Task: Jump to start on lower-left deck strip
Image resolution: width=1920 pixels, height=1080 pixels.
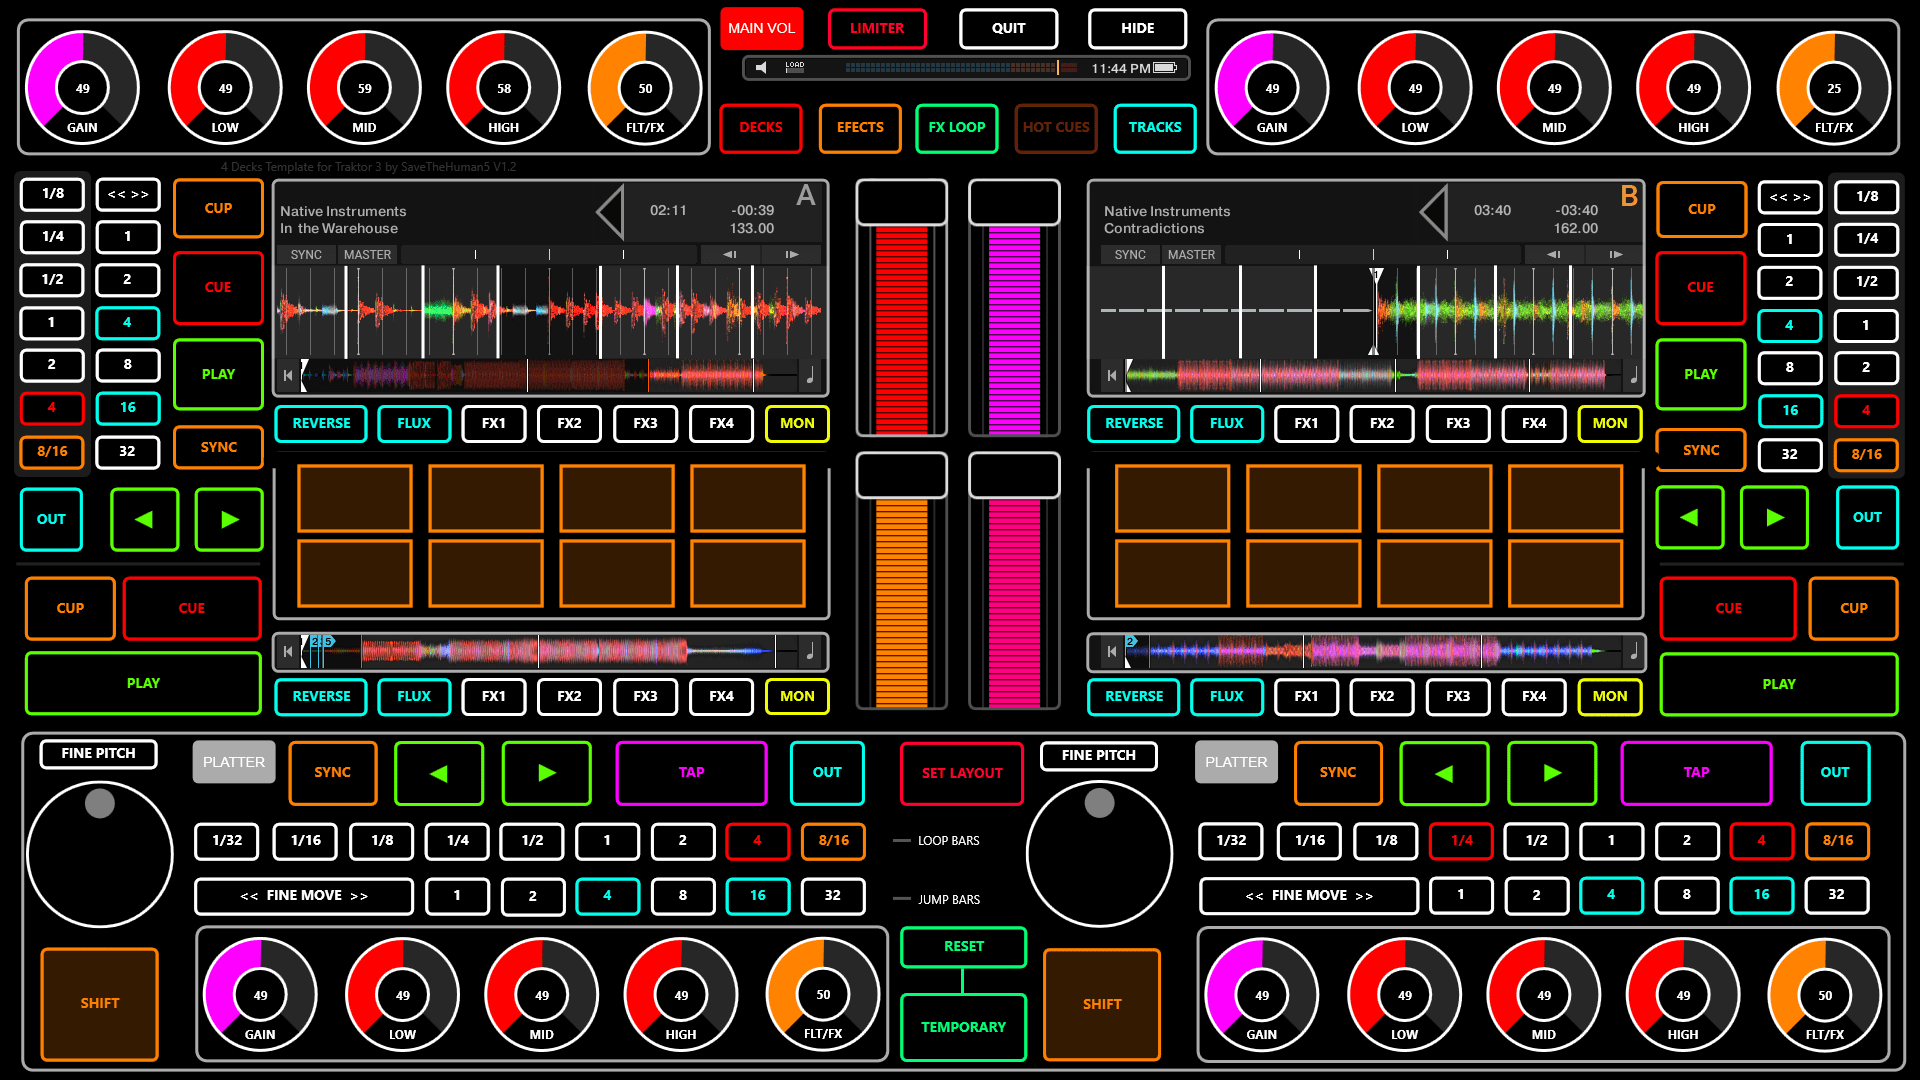Action: coord(288,652)
